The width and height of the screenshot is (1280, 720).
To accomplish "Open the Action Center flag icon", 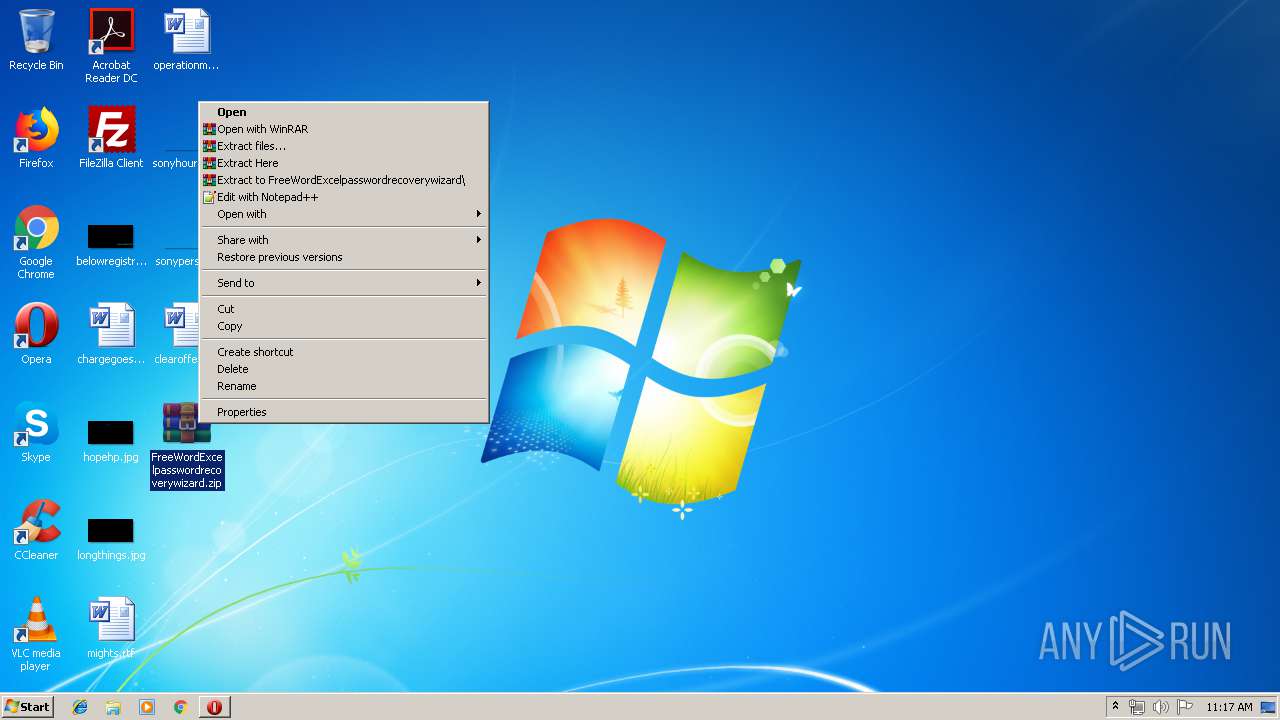I will (x=1185, y=707).
